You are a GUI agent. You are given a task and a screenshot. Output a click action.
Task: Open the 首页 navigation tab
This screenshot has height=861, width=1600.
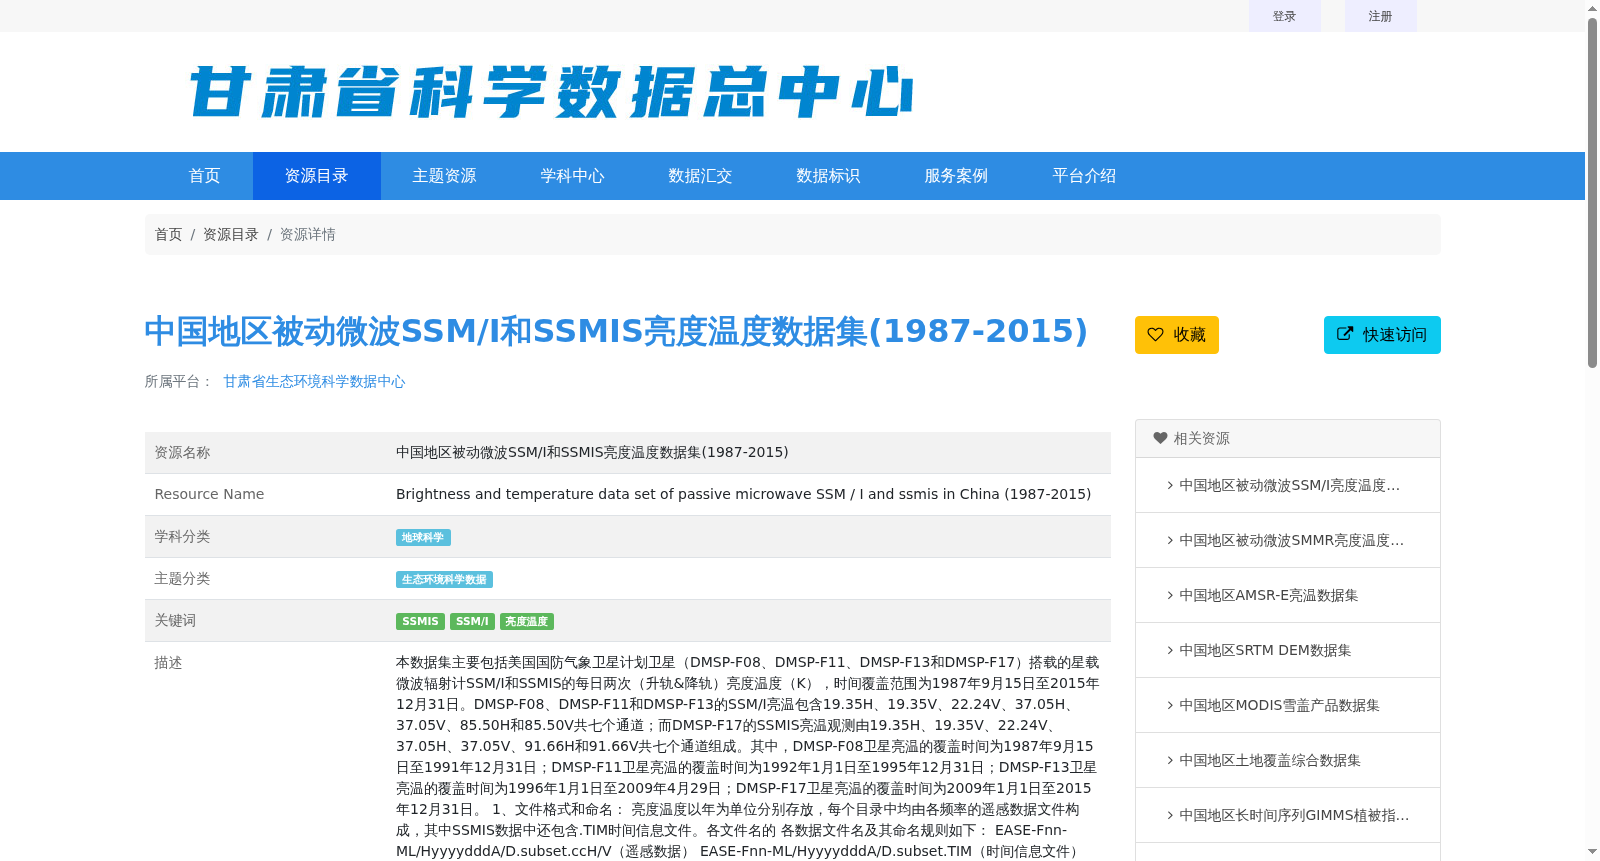pyautogui.click(x=205, y=176)
